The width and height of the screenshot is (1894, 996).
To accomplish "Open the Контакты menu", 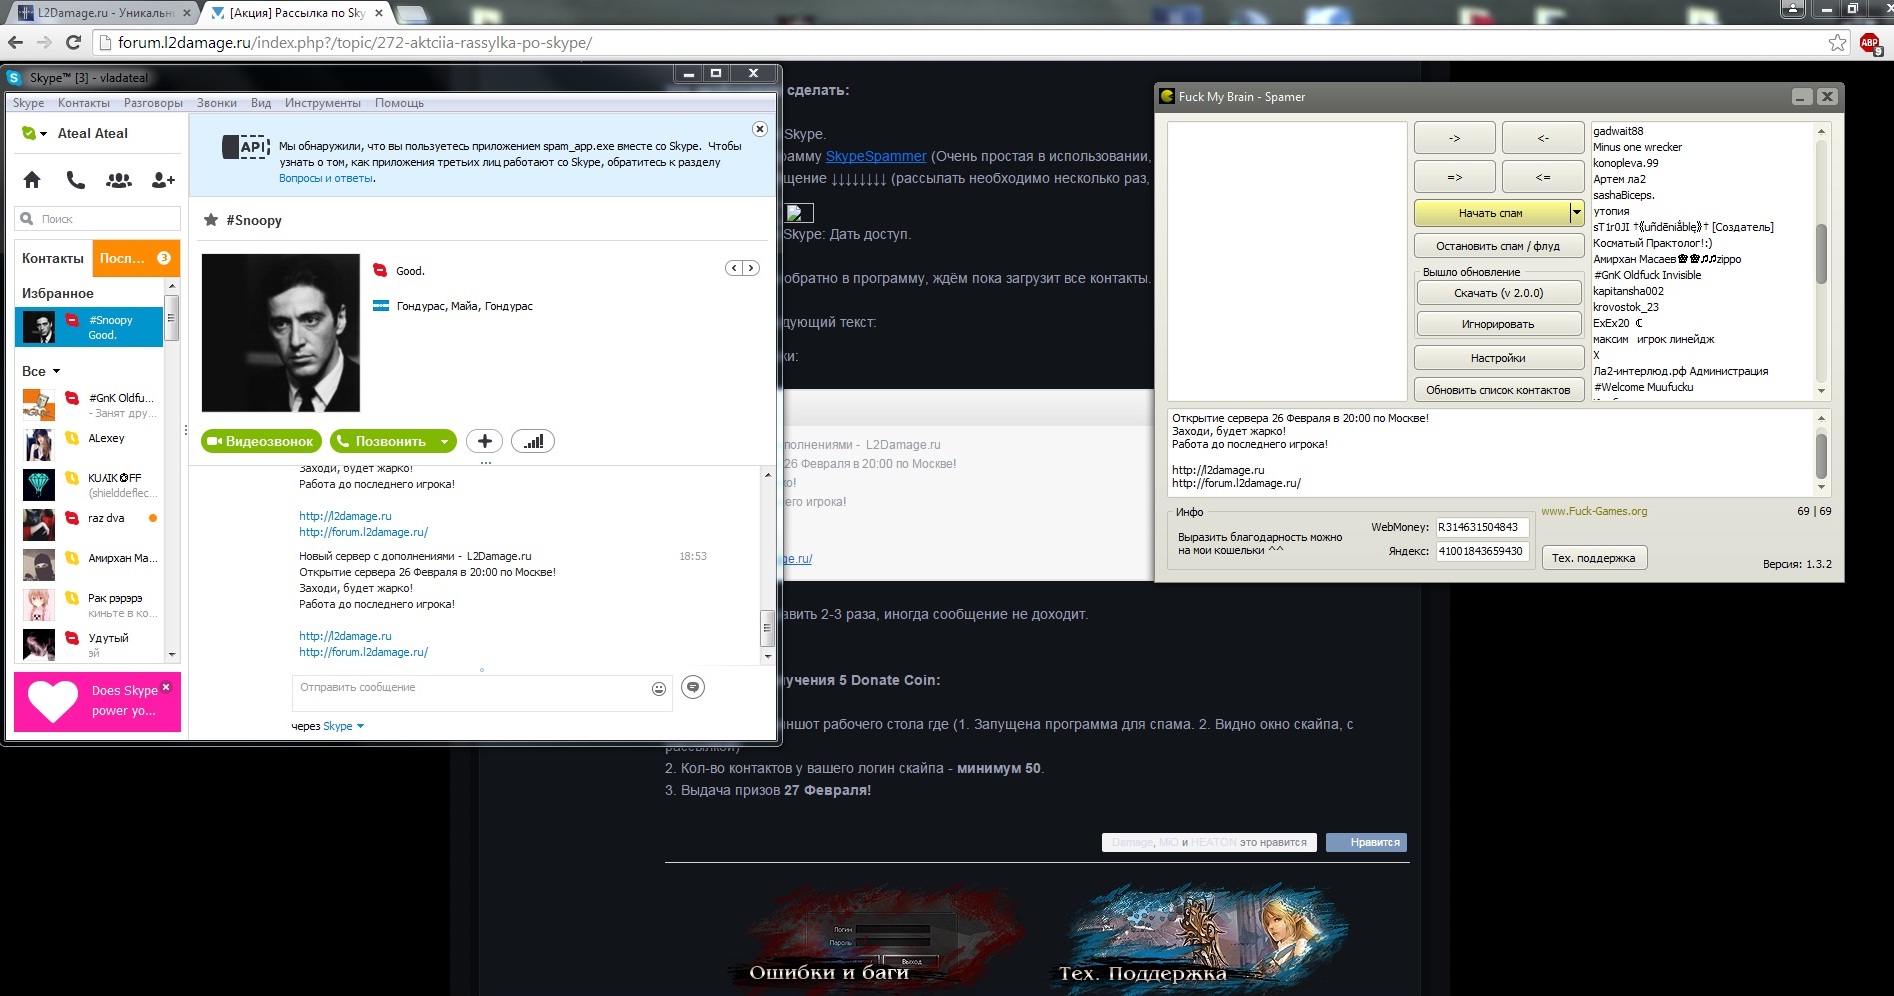I will coord(84,103).
